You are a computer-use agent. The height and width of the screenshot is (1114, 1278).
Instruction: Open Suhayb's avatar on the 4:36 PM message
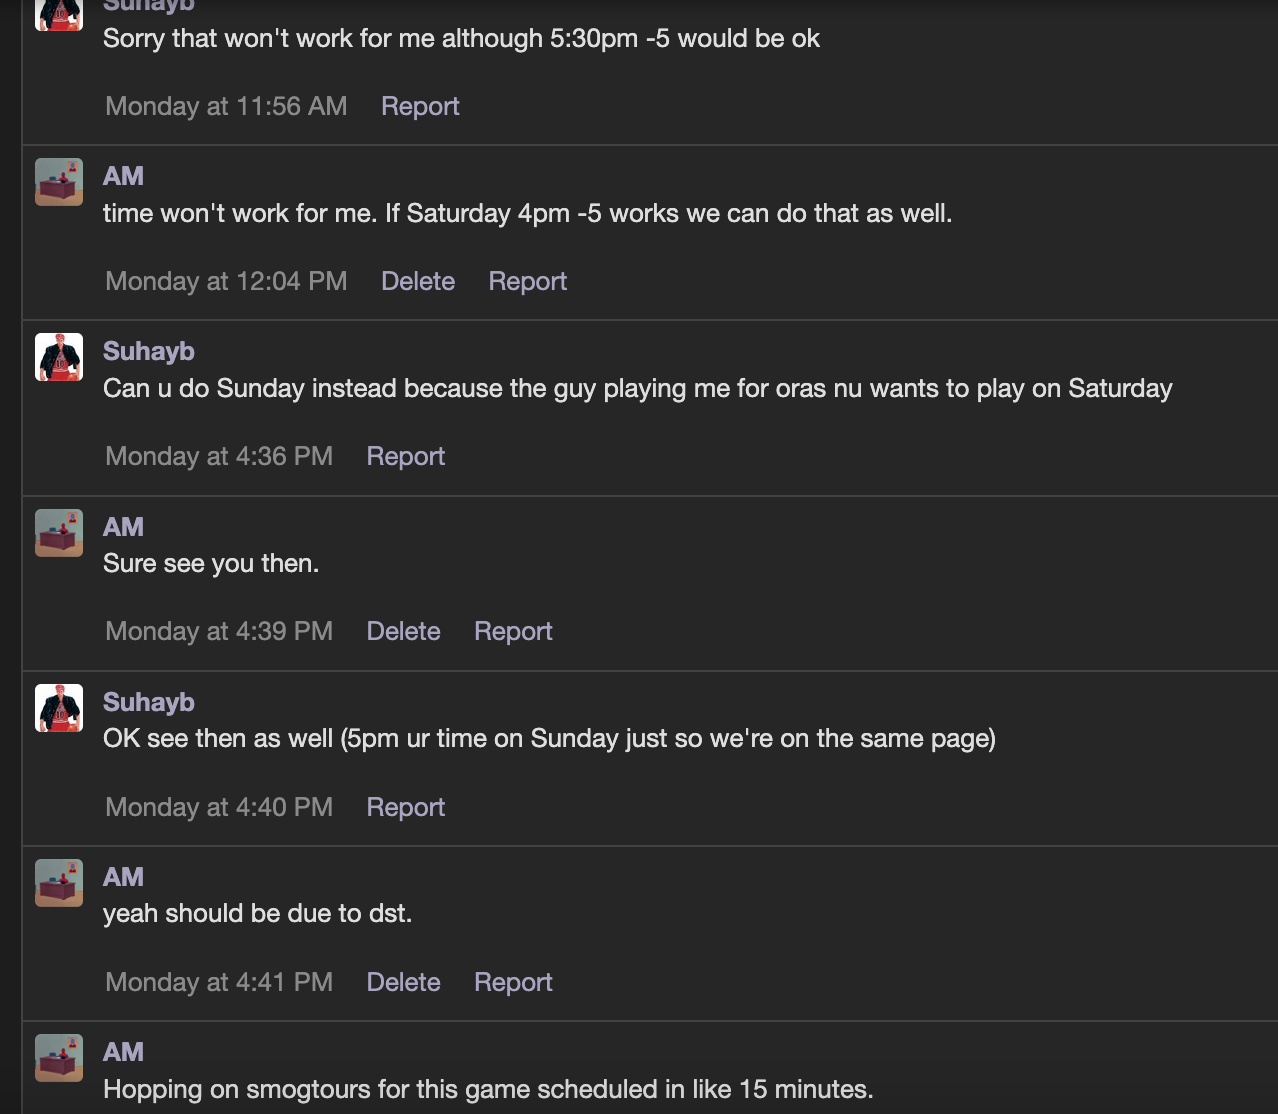click(59, 357)
